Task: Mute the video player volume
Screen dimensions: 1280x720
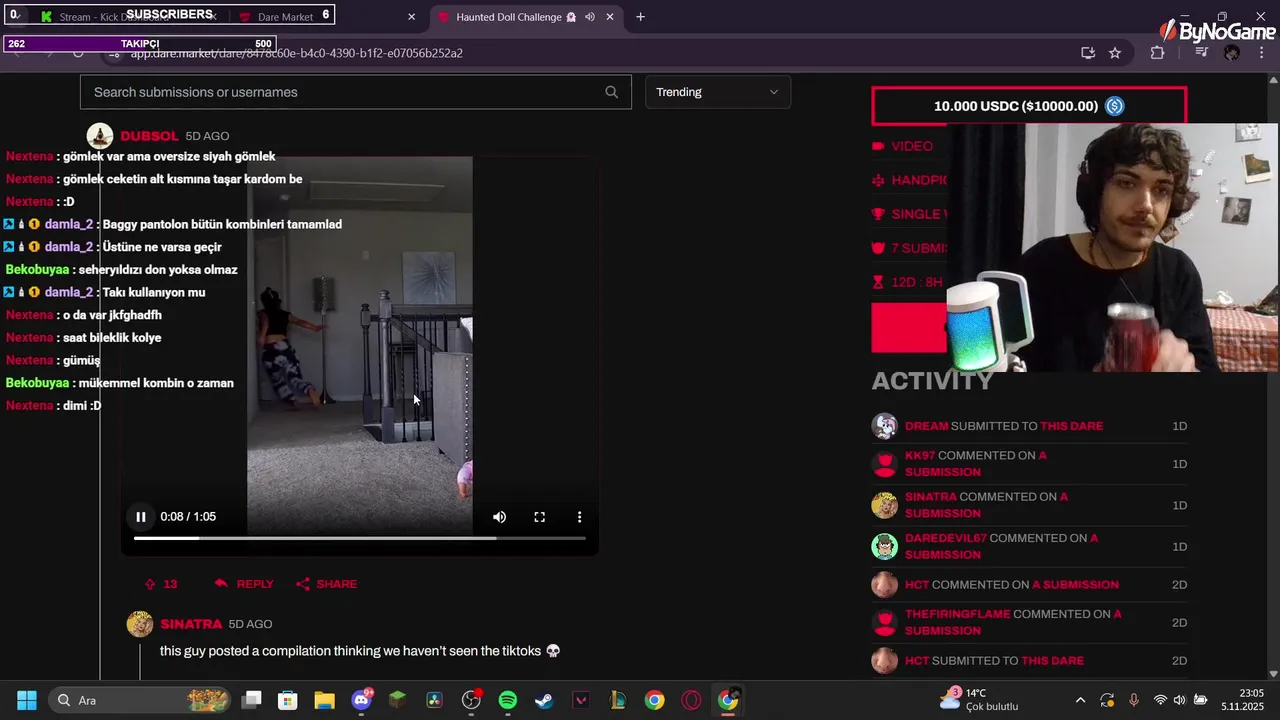Action: tap(499, 517)
